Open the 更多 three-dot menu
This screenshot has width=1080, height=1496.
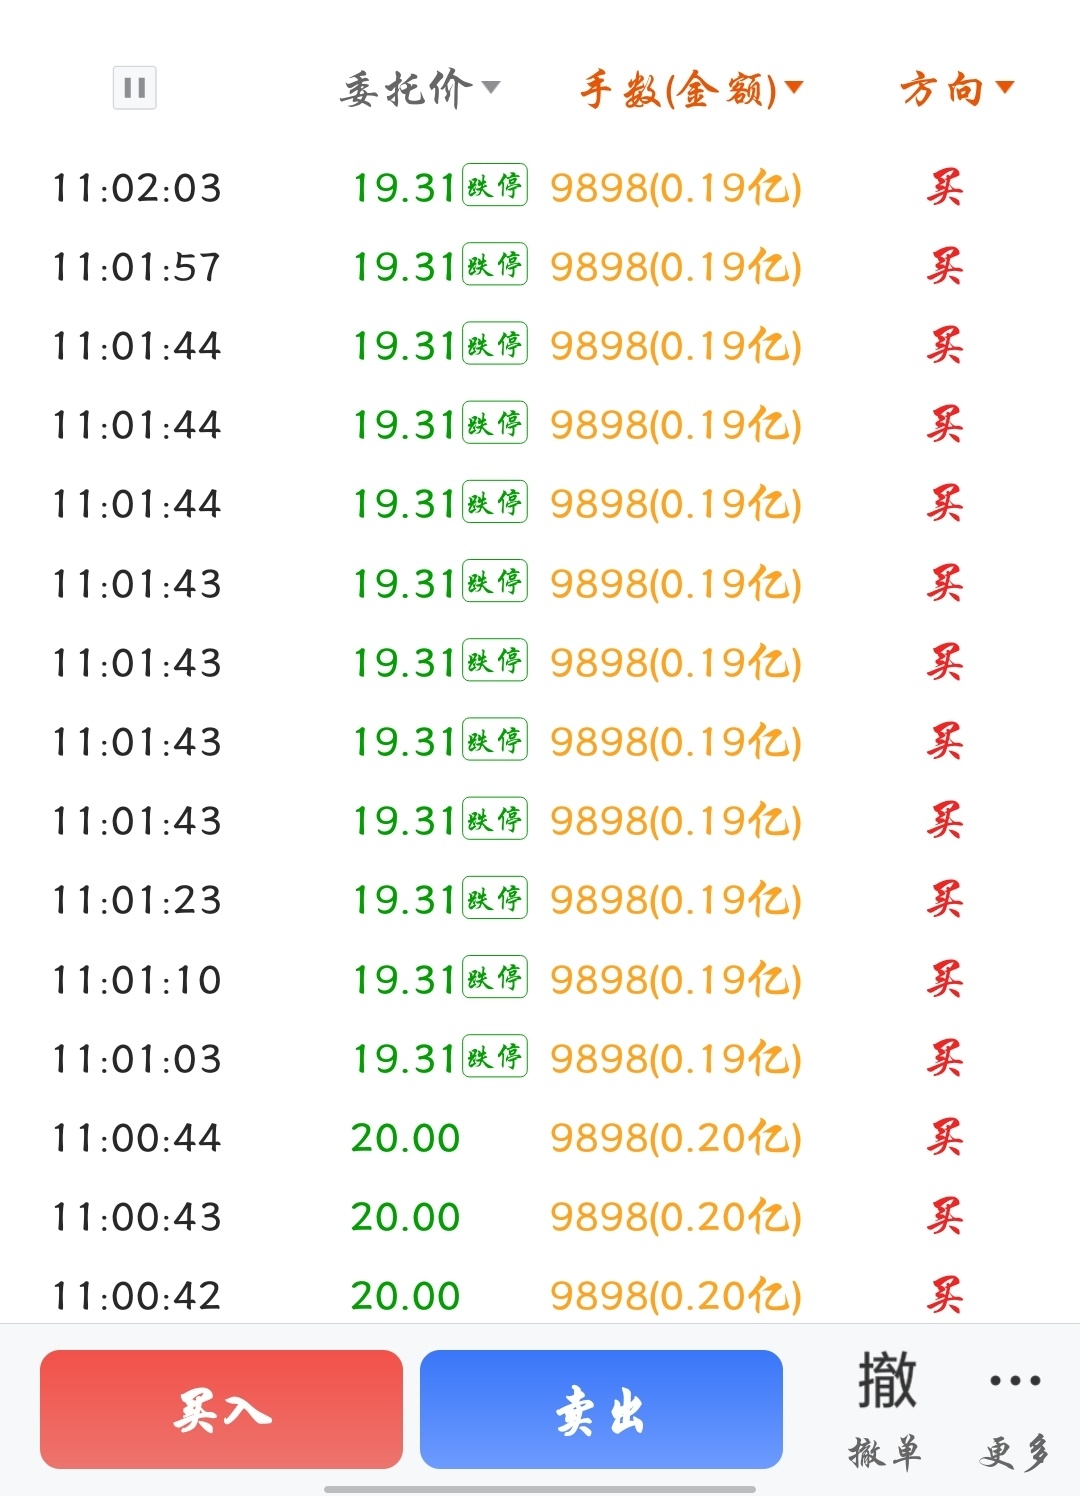pos(1014,1410)
